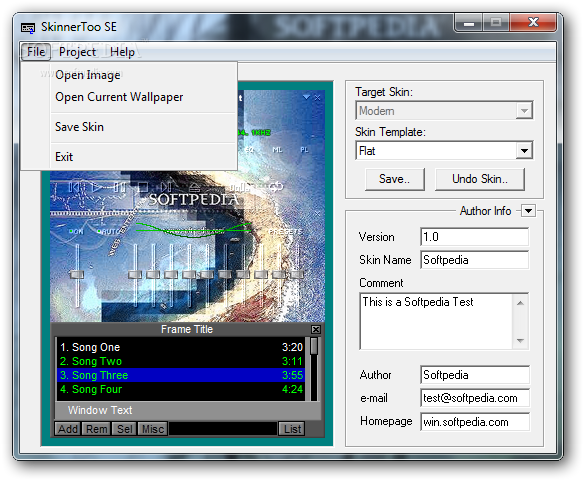The image size is (584, 481).
Task: Click the play icon in skin preview
Action: tap(98, 187)
